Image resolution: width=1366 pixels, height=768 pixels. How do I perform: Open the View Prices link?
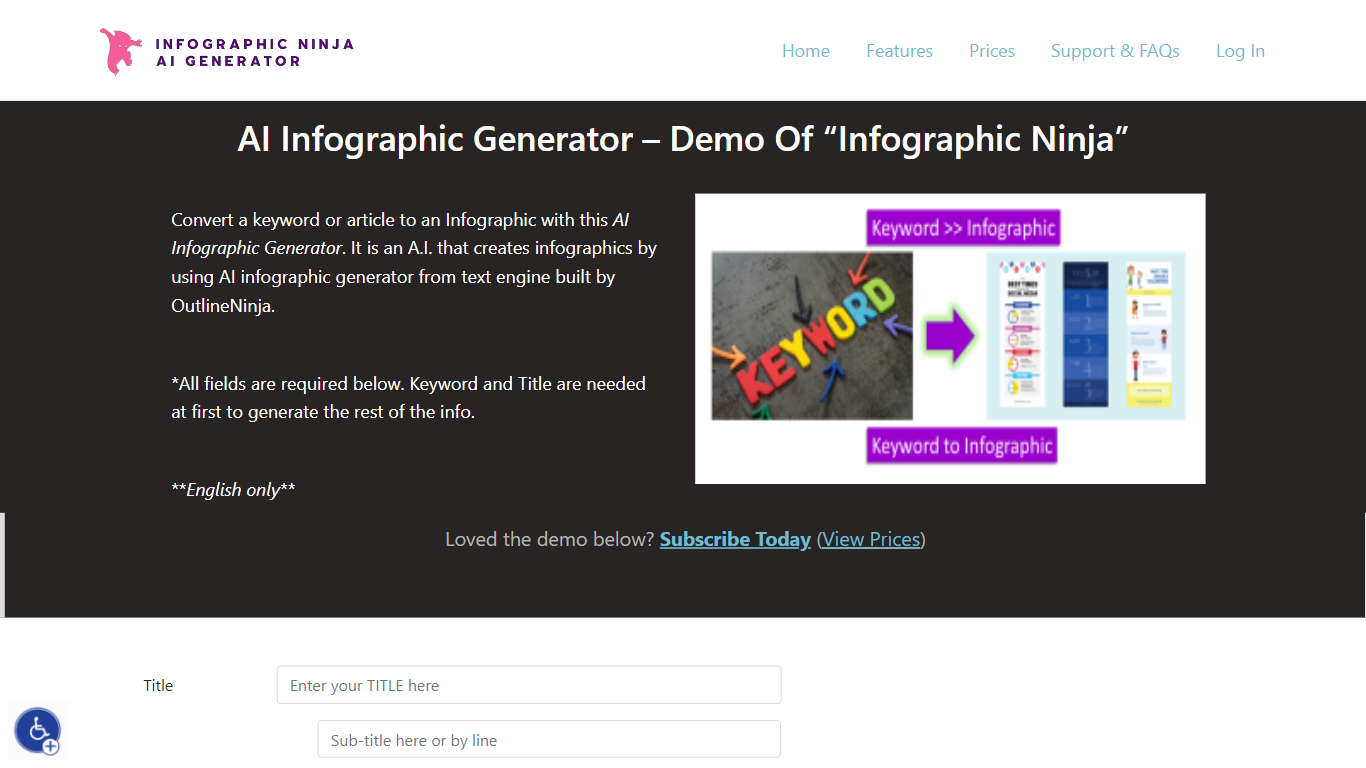[871, 539]
